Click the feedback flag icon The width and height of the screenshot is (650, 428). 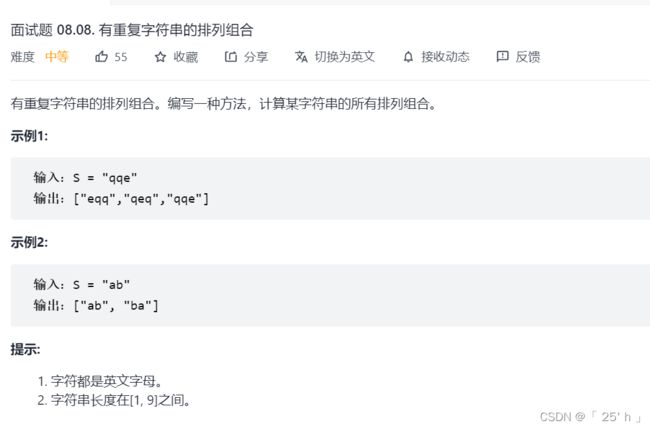tap(502, 56)
